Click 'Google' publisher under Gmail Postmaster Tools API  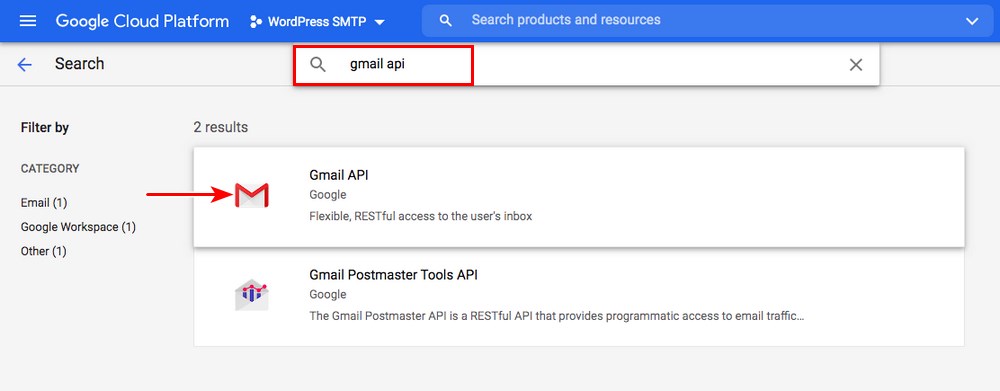click(x=328, y=294)
